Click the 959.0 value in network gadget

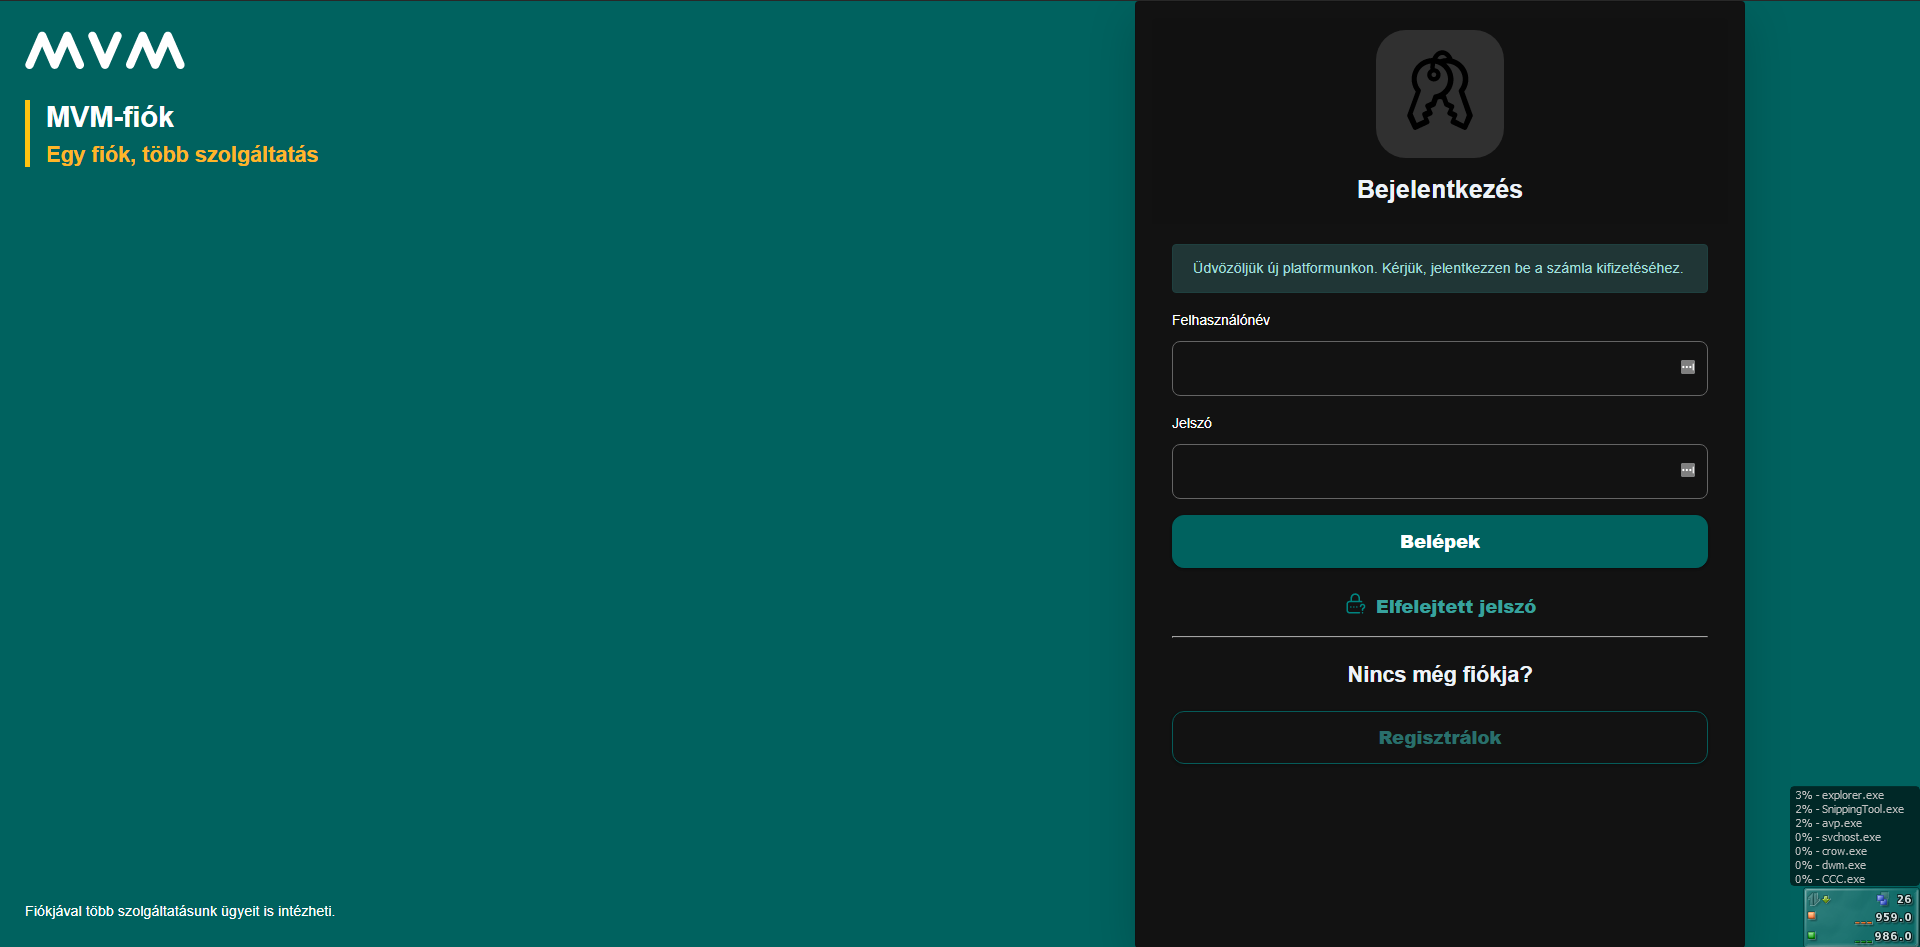tap(1893, 917)
